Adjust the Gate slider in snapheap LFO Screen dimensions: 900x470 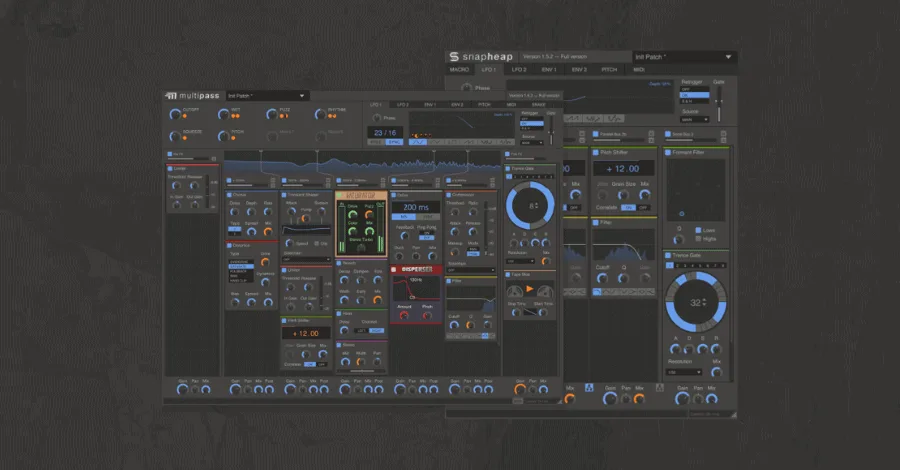(718, 104)
